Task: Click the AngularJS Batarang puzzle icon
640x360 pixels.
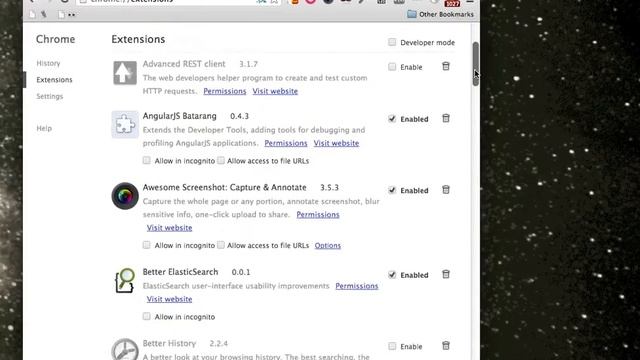Action: click(x=125, y=124)
